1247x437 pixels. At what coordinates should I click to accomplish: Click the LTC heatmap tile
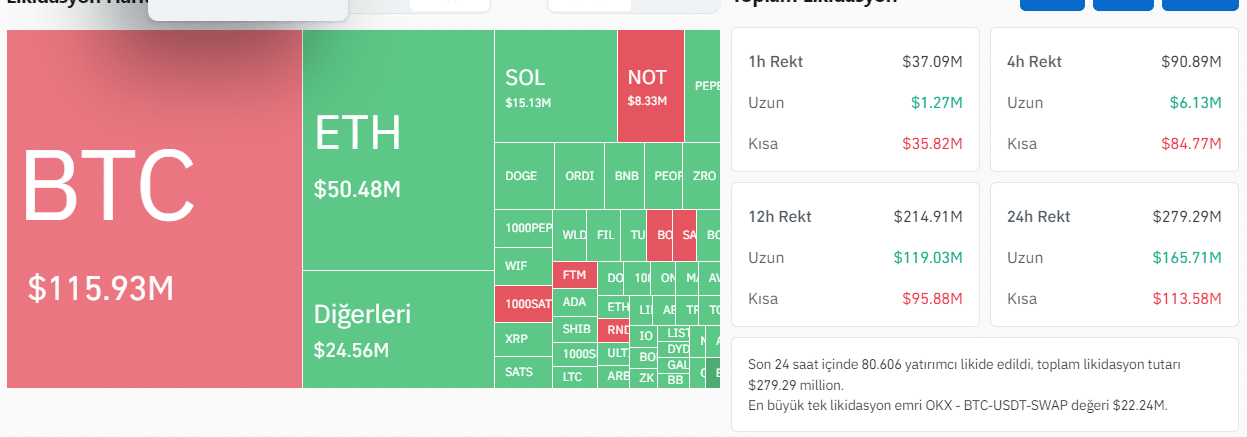point(572,377)
